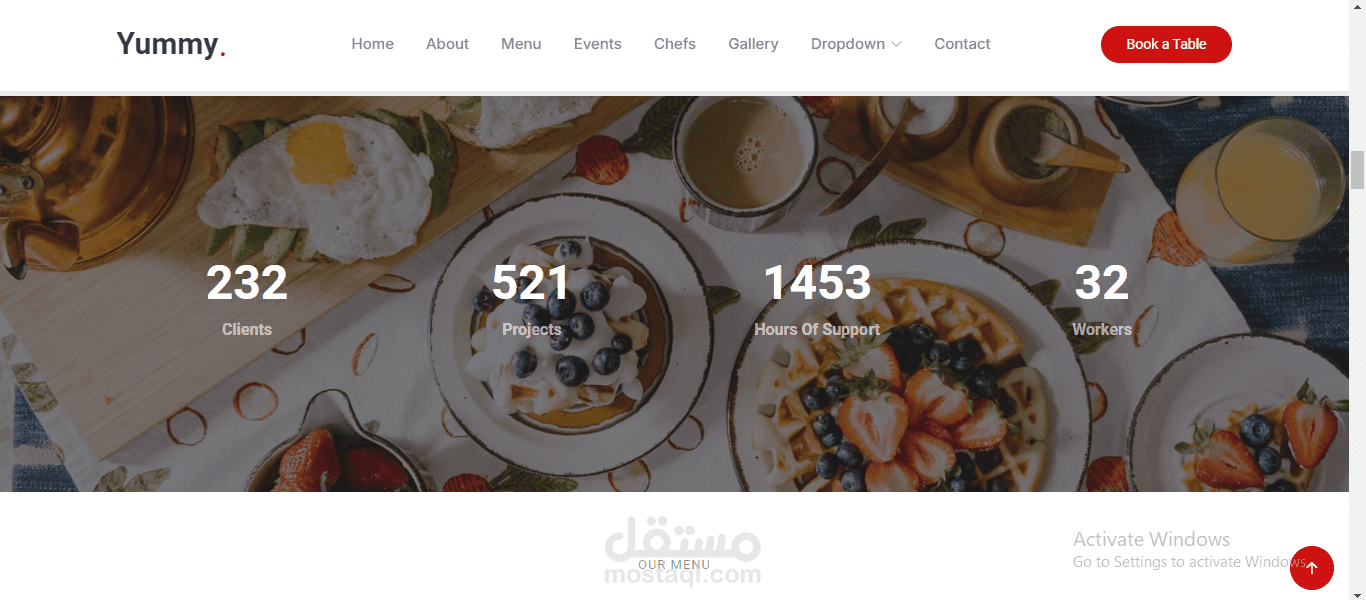Click the scroll-to-top arrow button
The width and height of the screenshot is (1366, 600).
1311,568
